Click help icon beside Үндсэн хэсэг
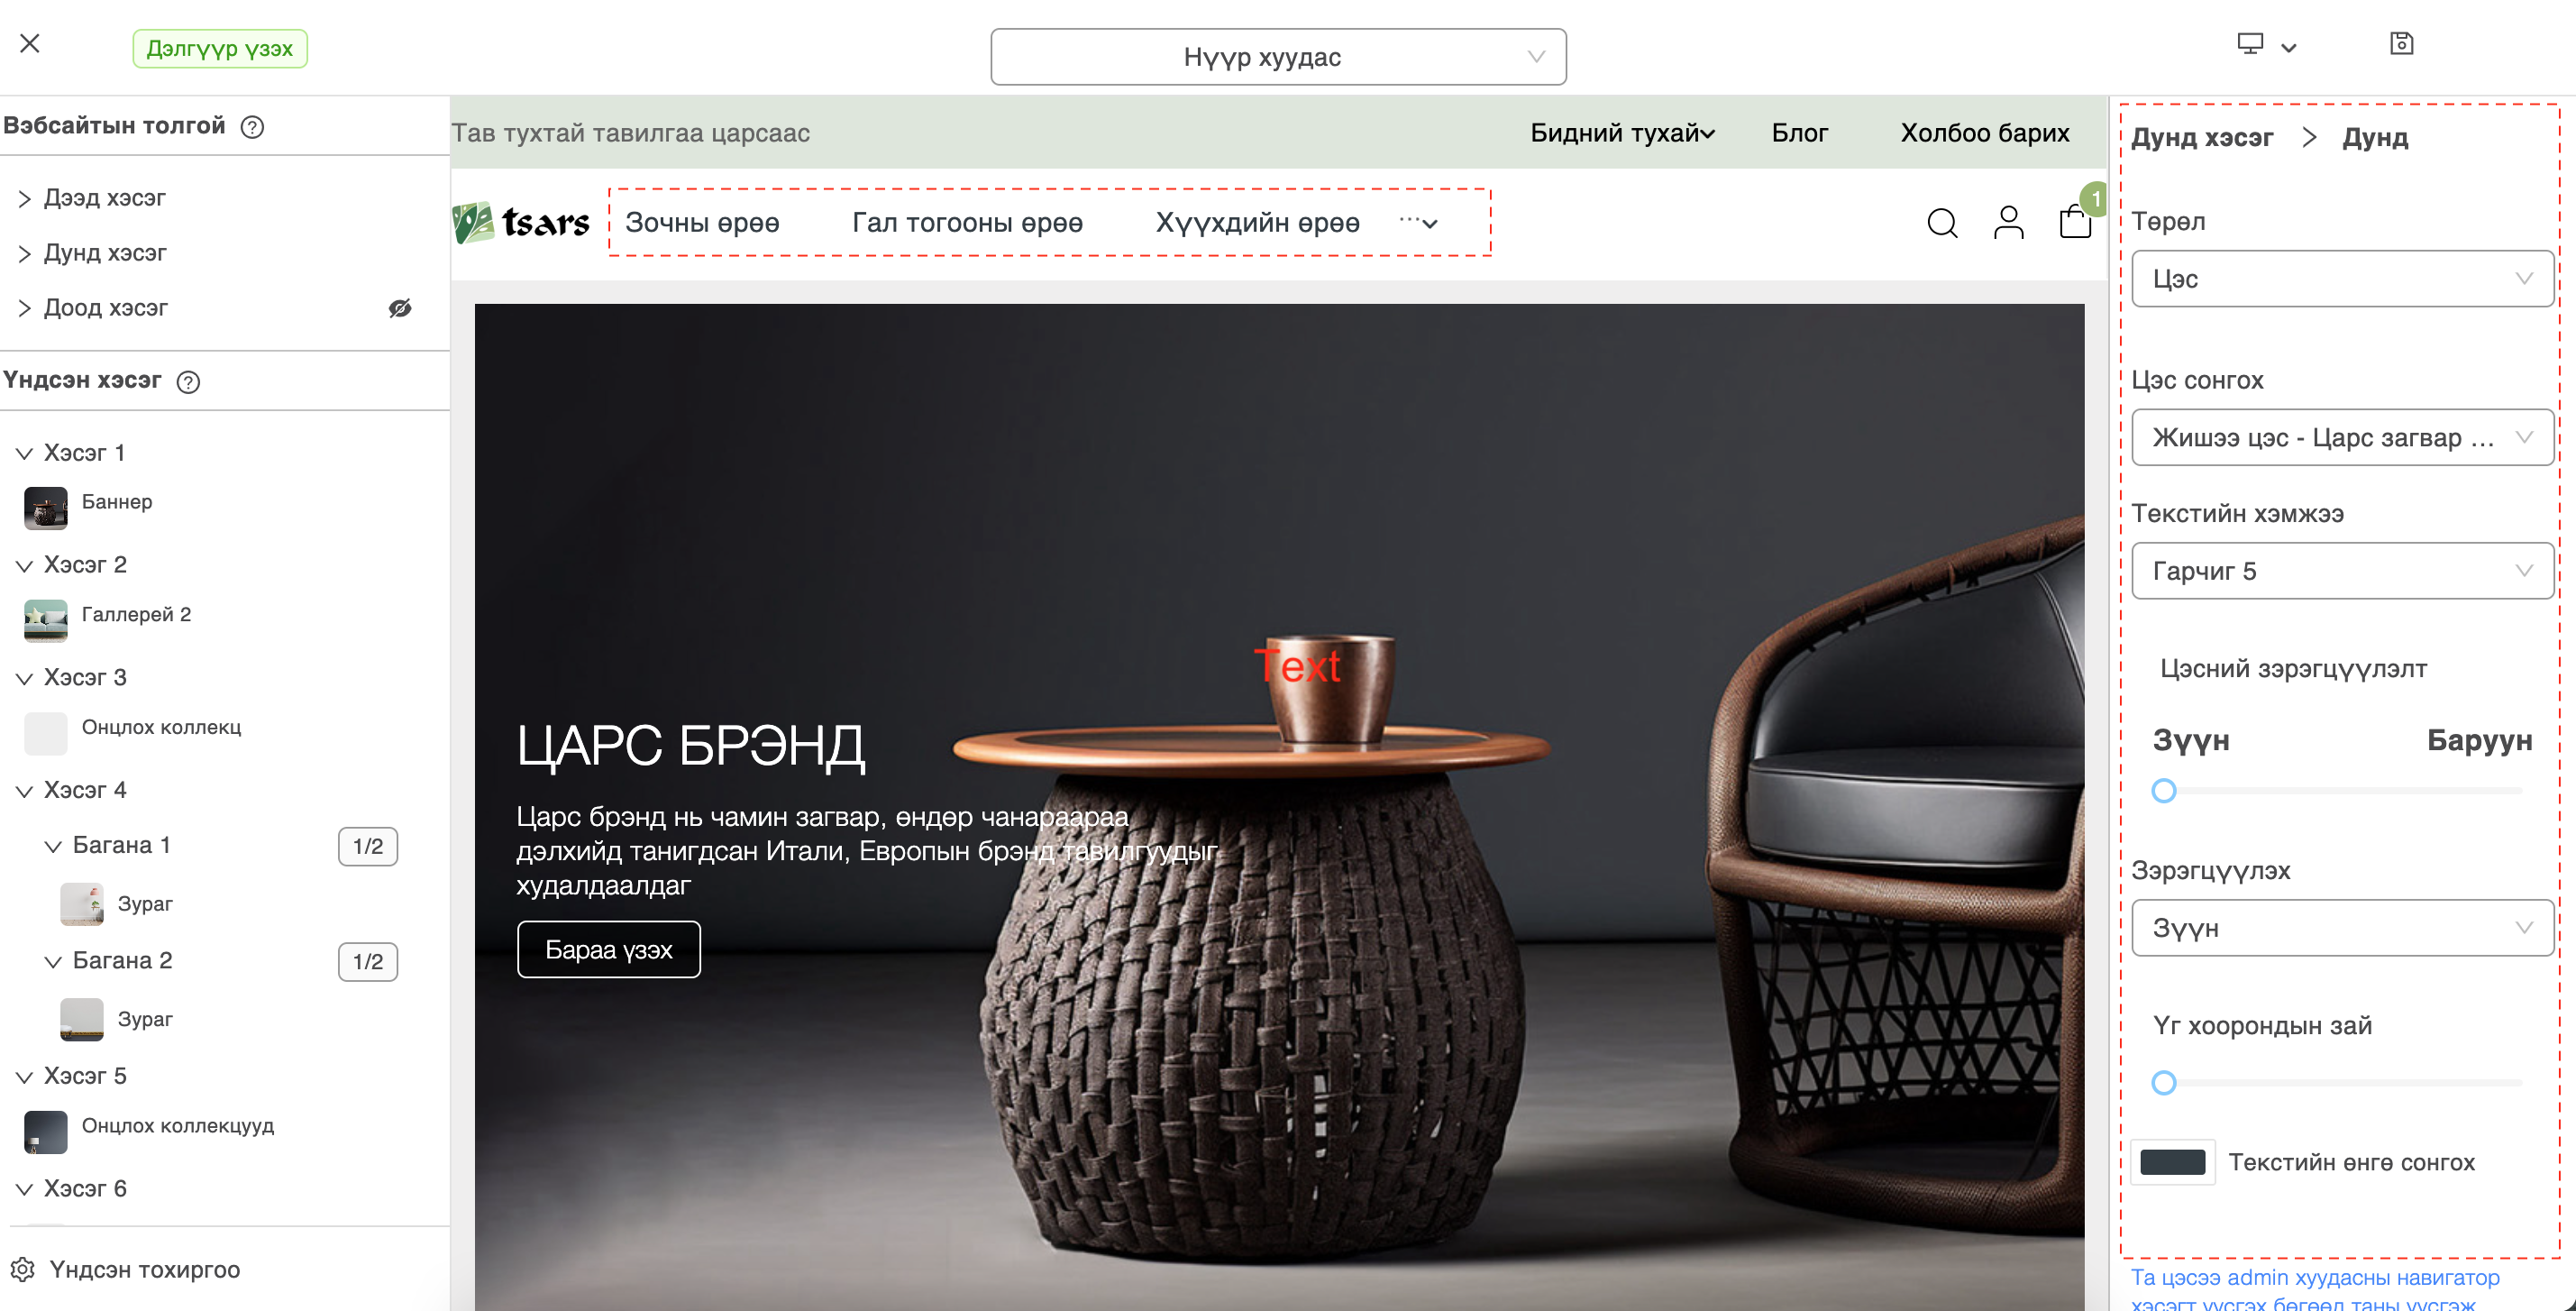 point(188,382)
